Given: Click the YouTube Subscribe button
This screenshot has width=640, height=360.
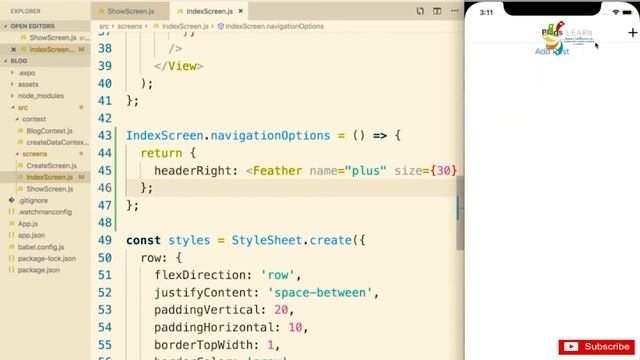Looking at the screenshot, I should pyautogui.click(x=596, y=347).
